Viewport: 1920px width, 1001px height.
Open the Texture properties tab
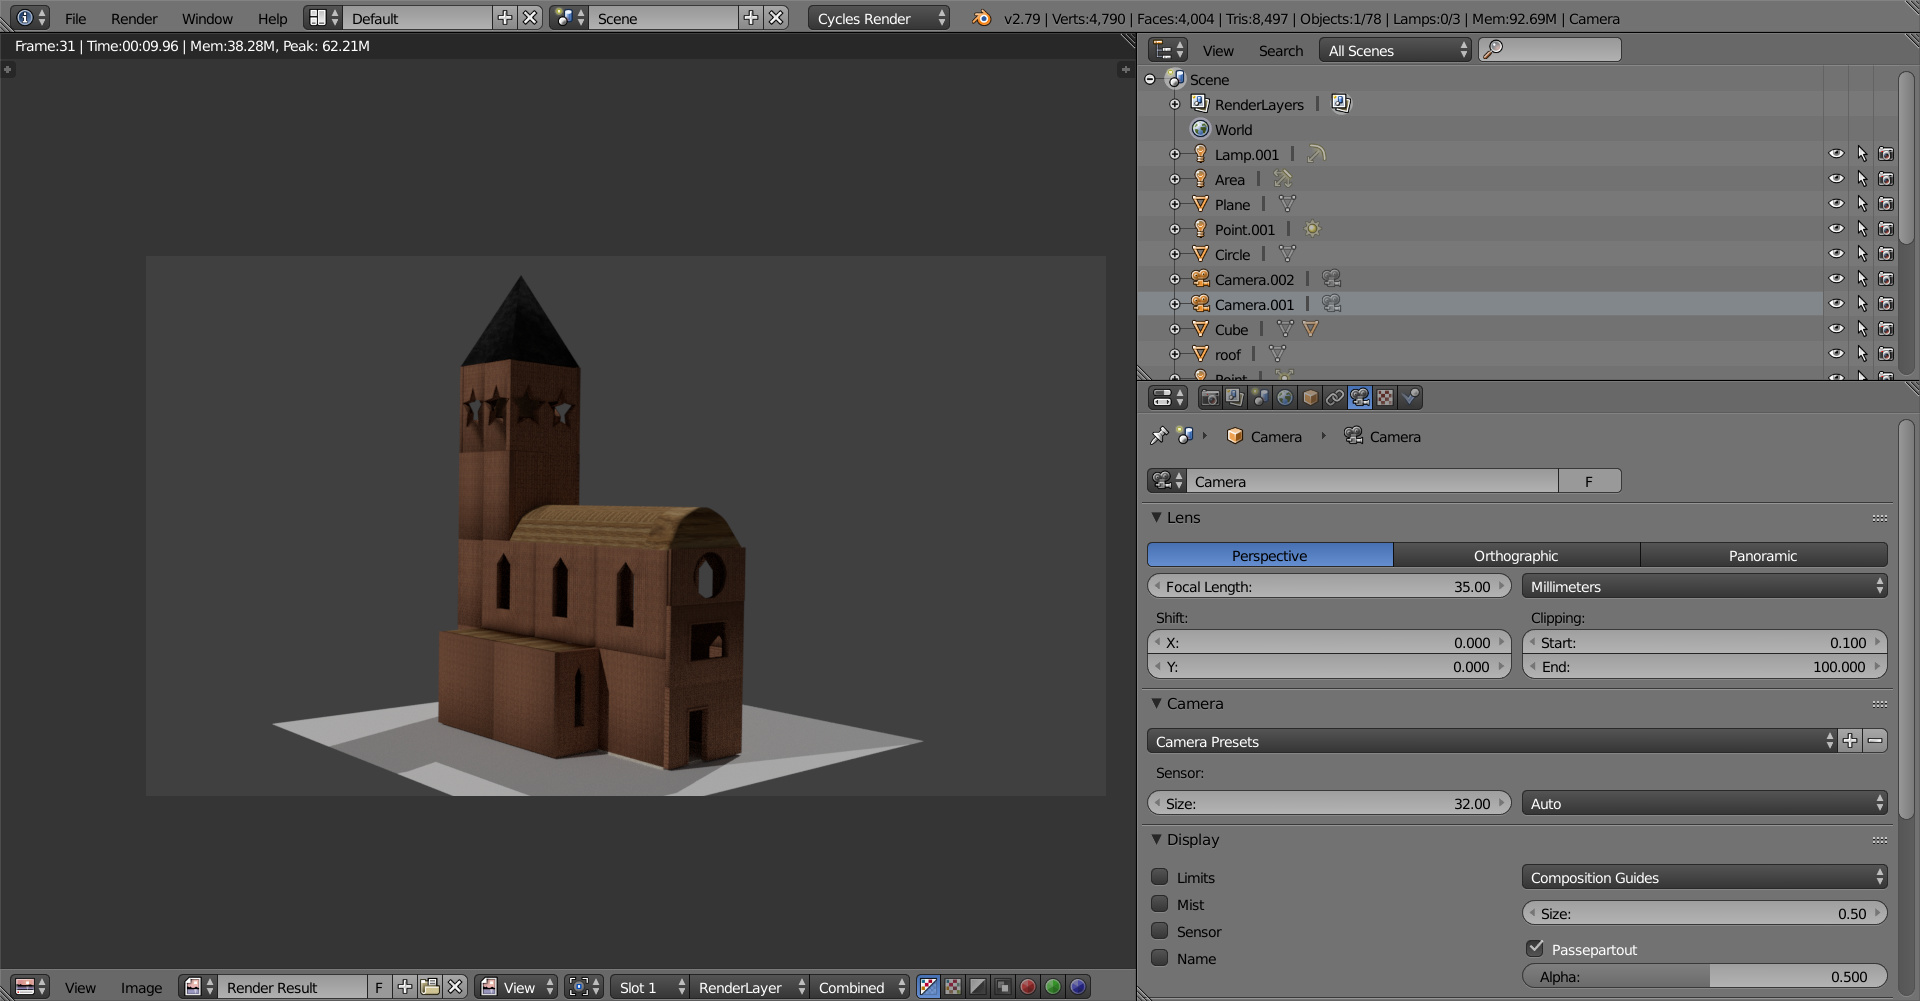pyautogui.click(x=1385, y=398)
